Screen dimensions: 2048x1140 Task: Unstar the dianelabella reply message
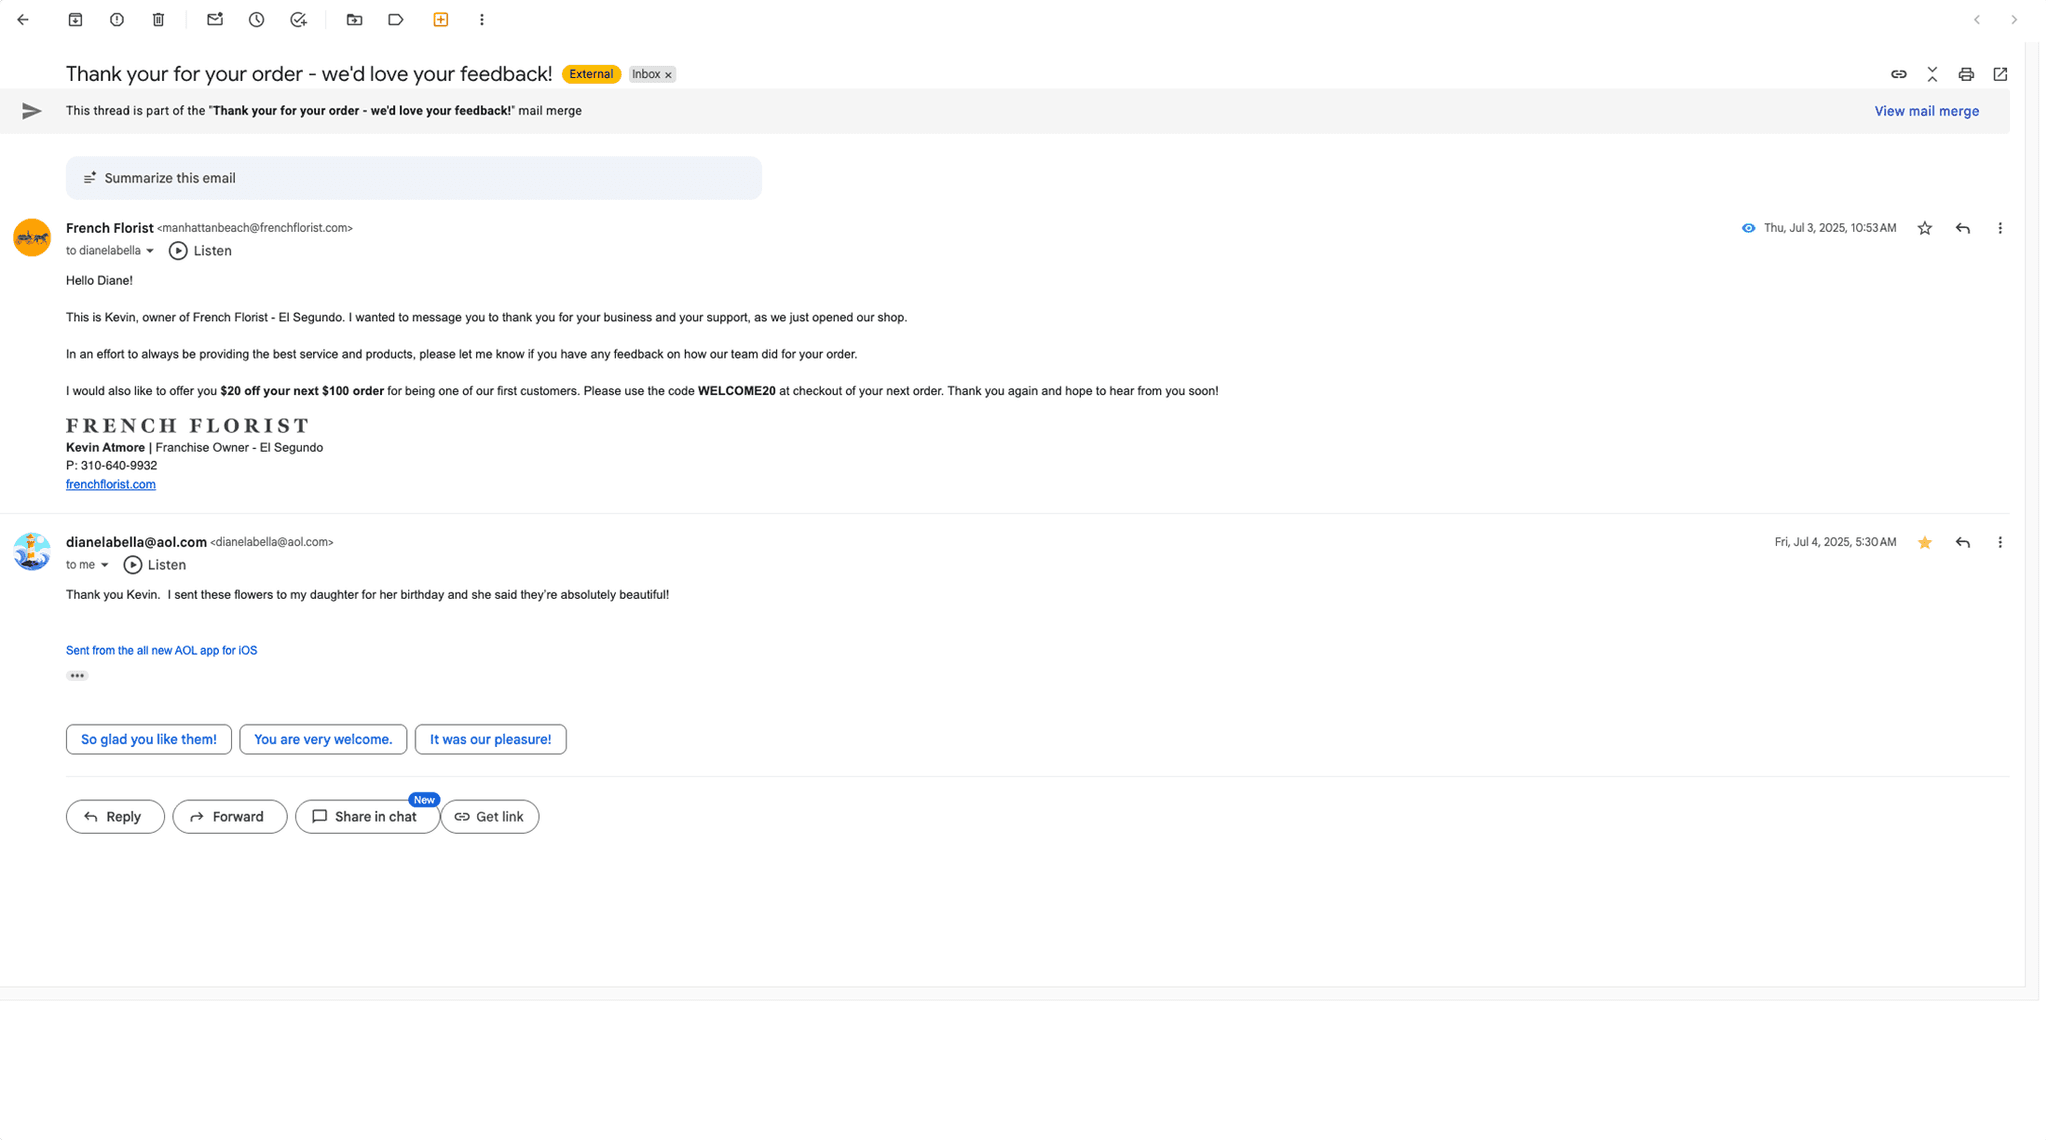coord(1924,542)
